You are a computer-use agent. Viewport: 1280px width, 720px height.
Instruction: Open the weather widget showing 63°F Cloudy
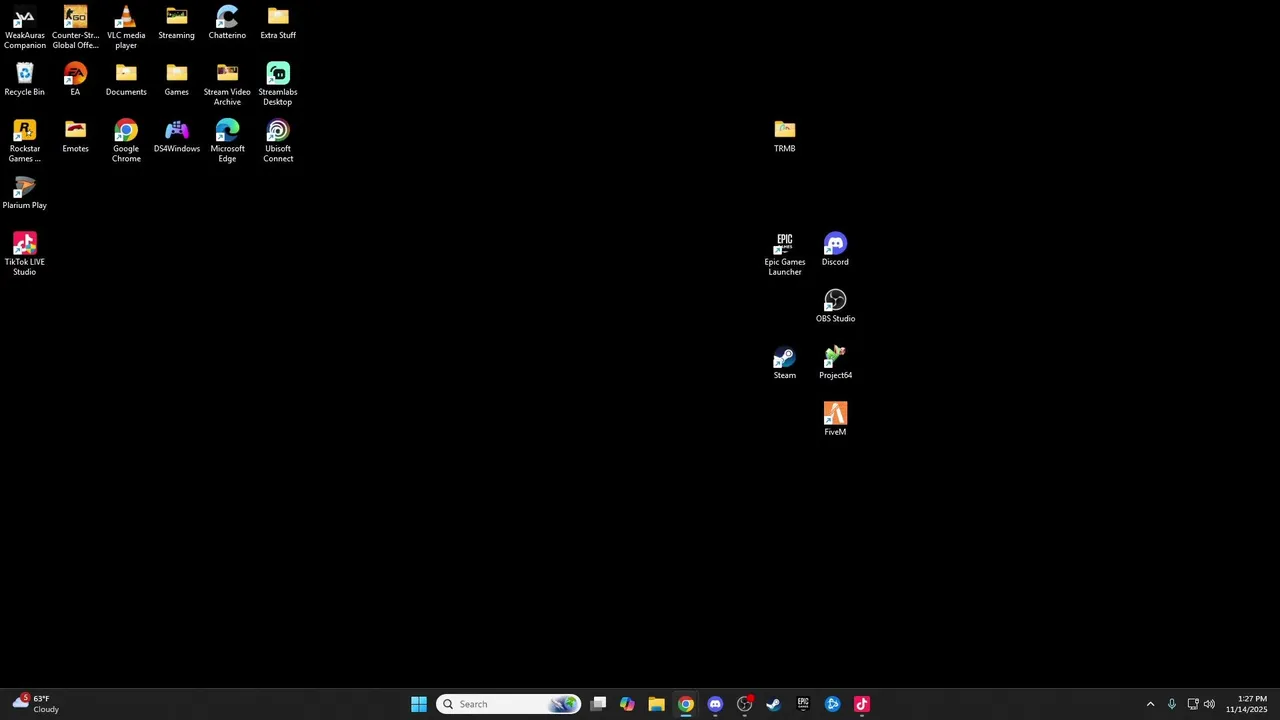click(x=36, y=704)
